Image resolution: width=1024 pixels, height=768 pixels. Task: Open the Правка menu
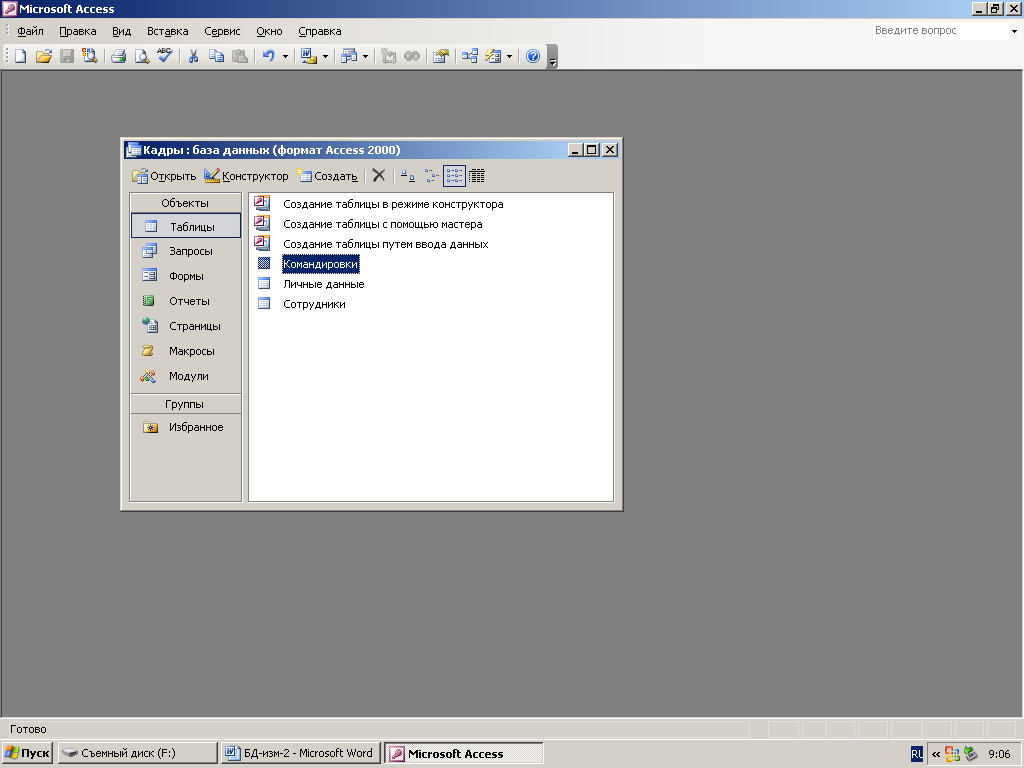coord(78,31)
